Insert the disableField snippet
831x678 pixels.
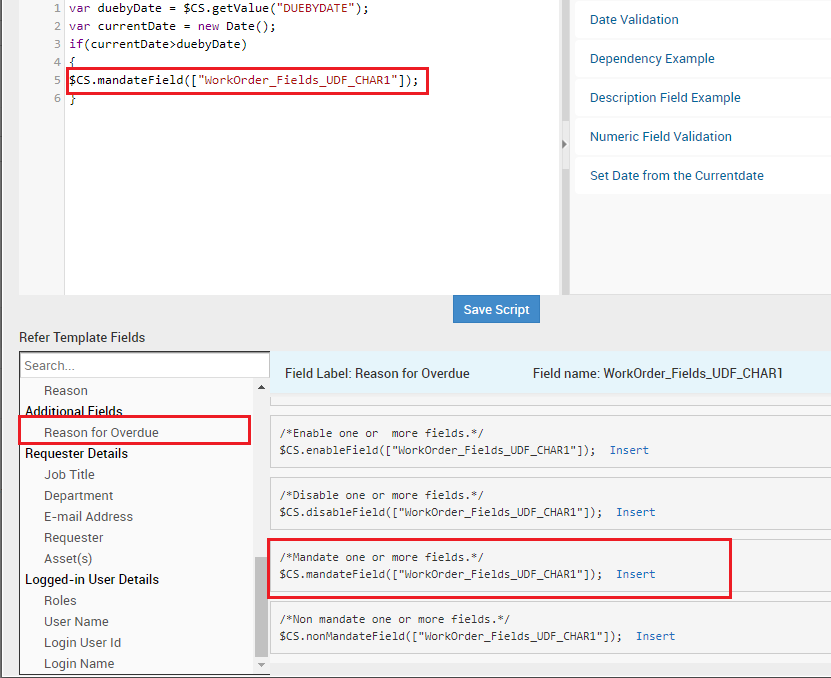(635, 512)
